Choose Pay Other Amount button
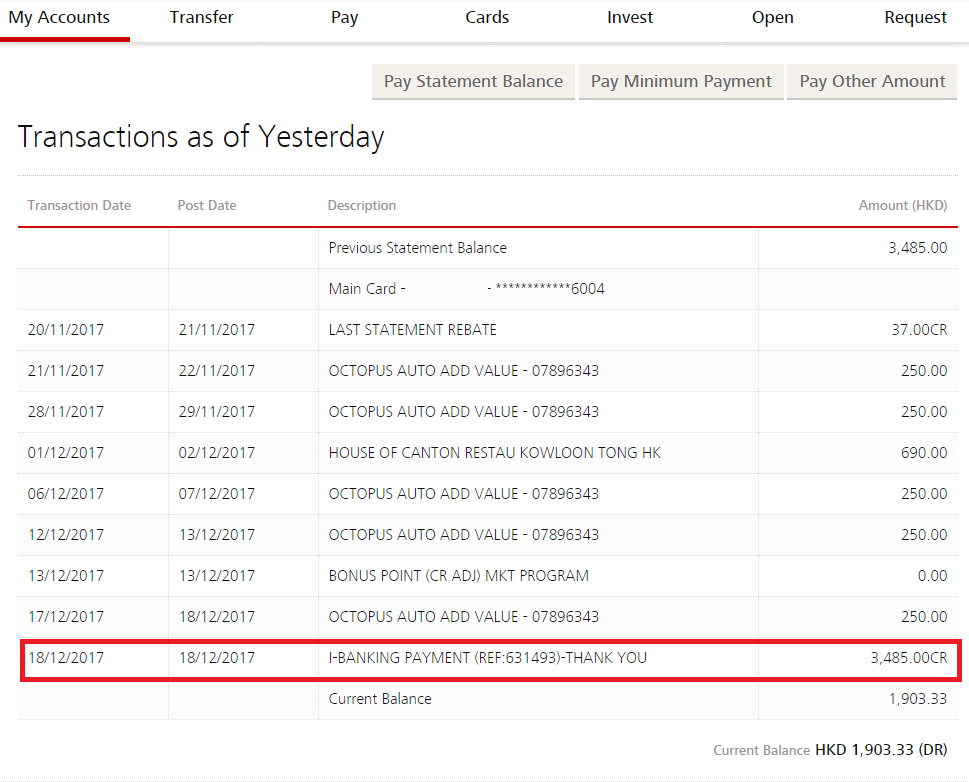Image resolution: width=969 pixels, height=782 pixels. point(872,82)
